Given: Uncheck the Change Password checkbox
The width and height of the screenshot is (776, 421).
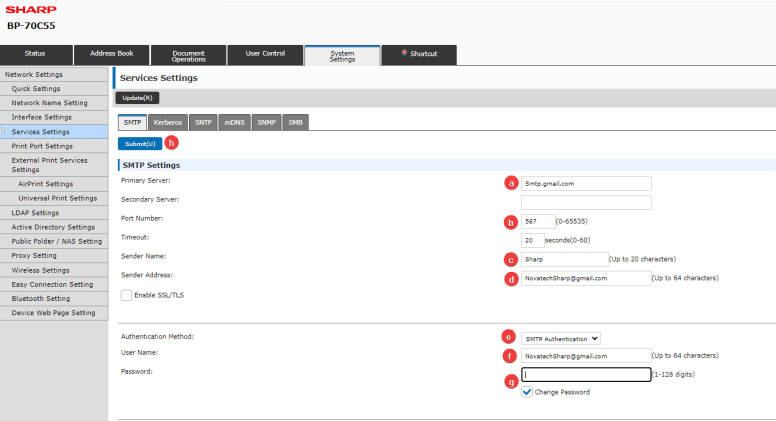Looking at the screenshot, I should click(527, 392).
